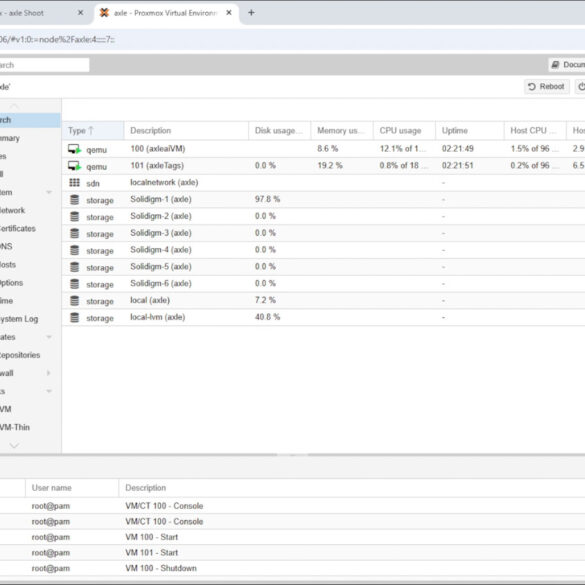Click the storage icon for local-lvm
The width and height of the screenshot is (585, 585).
coord(74,317)
